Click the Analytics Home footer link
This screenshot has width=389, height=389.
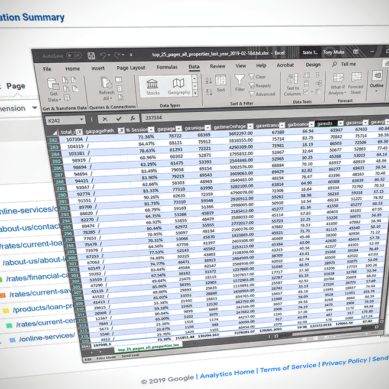coord(227,374)
